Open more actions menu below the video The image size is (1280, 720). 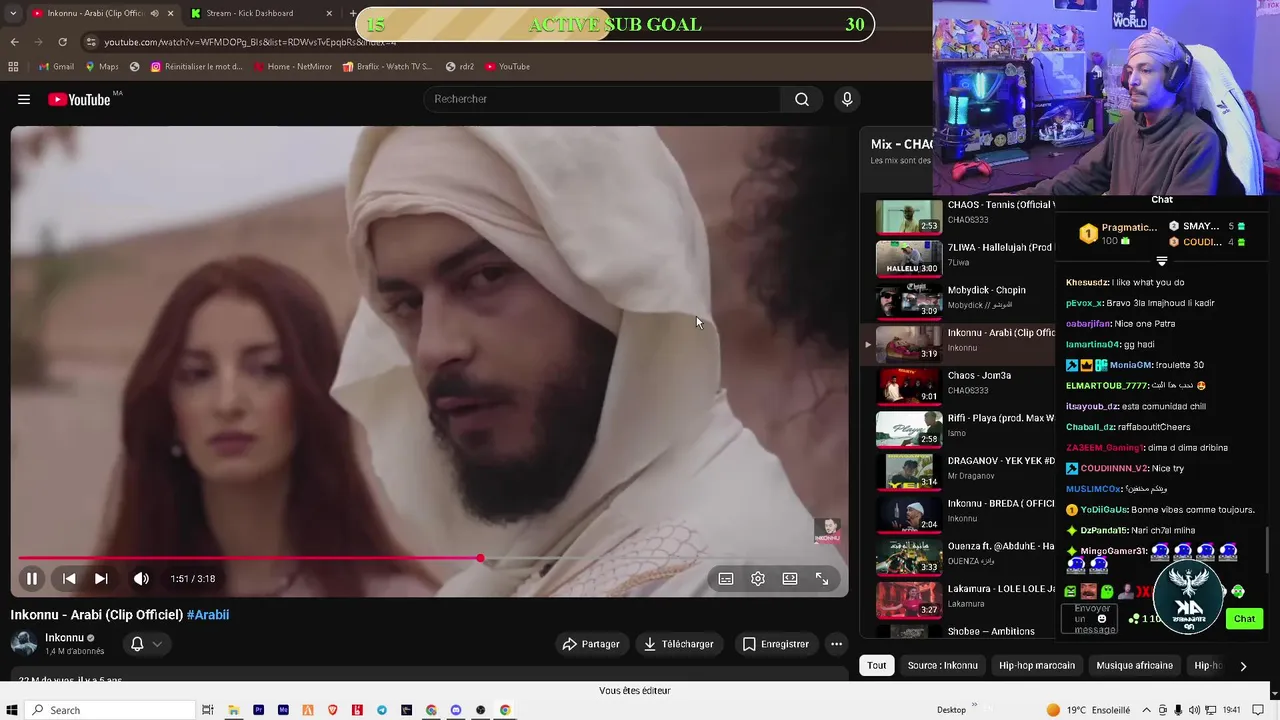pos(837,644)
